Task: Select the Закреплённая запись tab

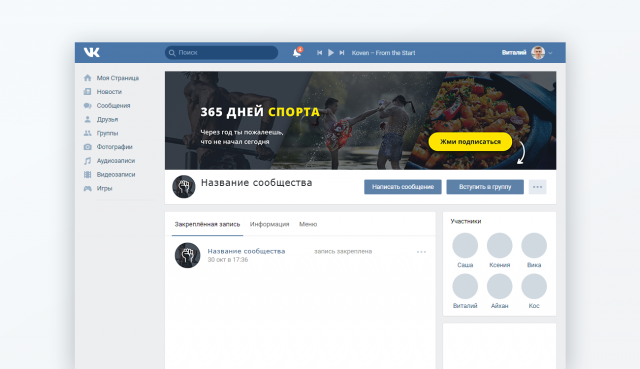Action: 207,224
